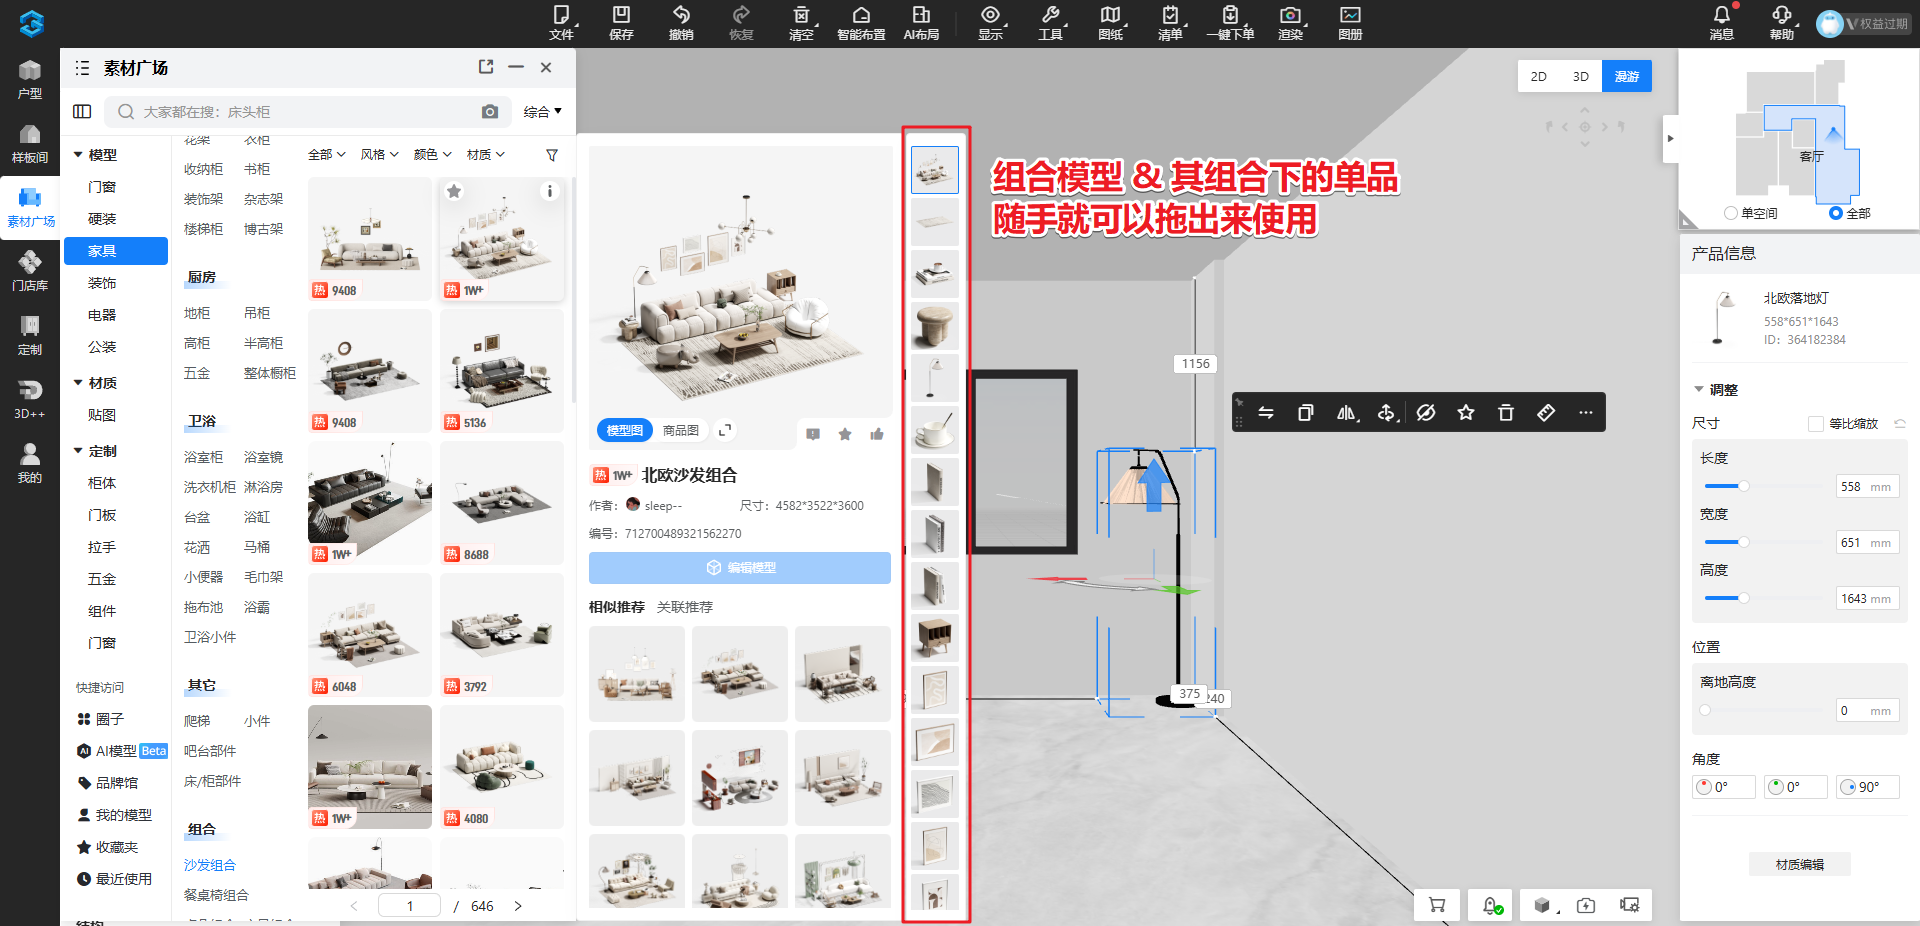Collapse the 定制 tree section

click(x=78, y=451)
